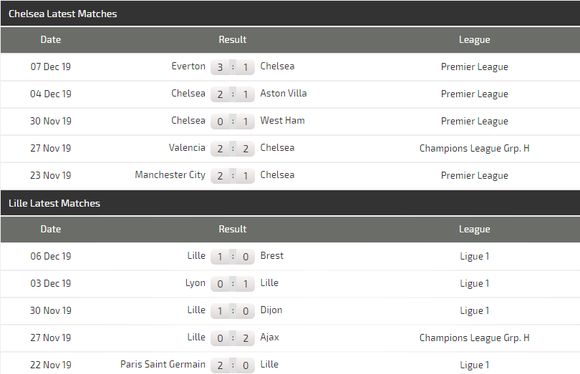Open the Aston Villa team link
The width and height of the screenshot is (580, 374).
coord(283,93)
